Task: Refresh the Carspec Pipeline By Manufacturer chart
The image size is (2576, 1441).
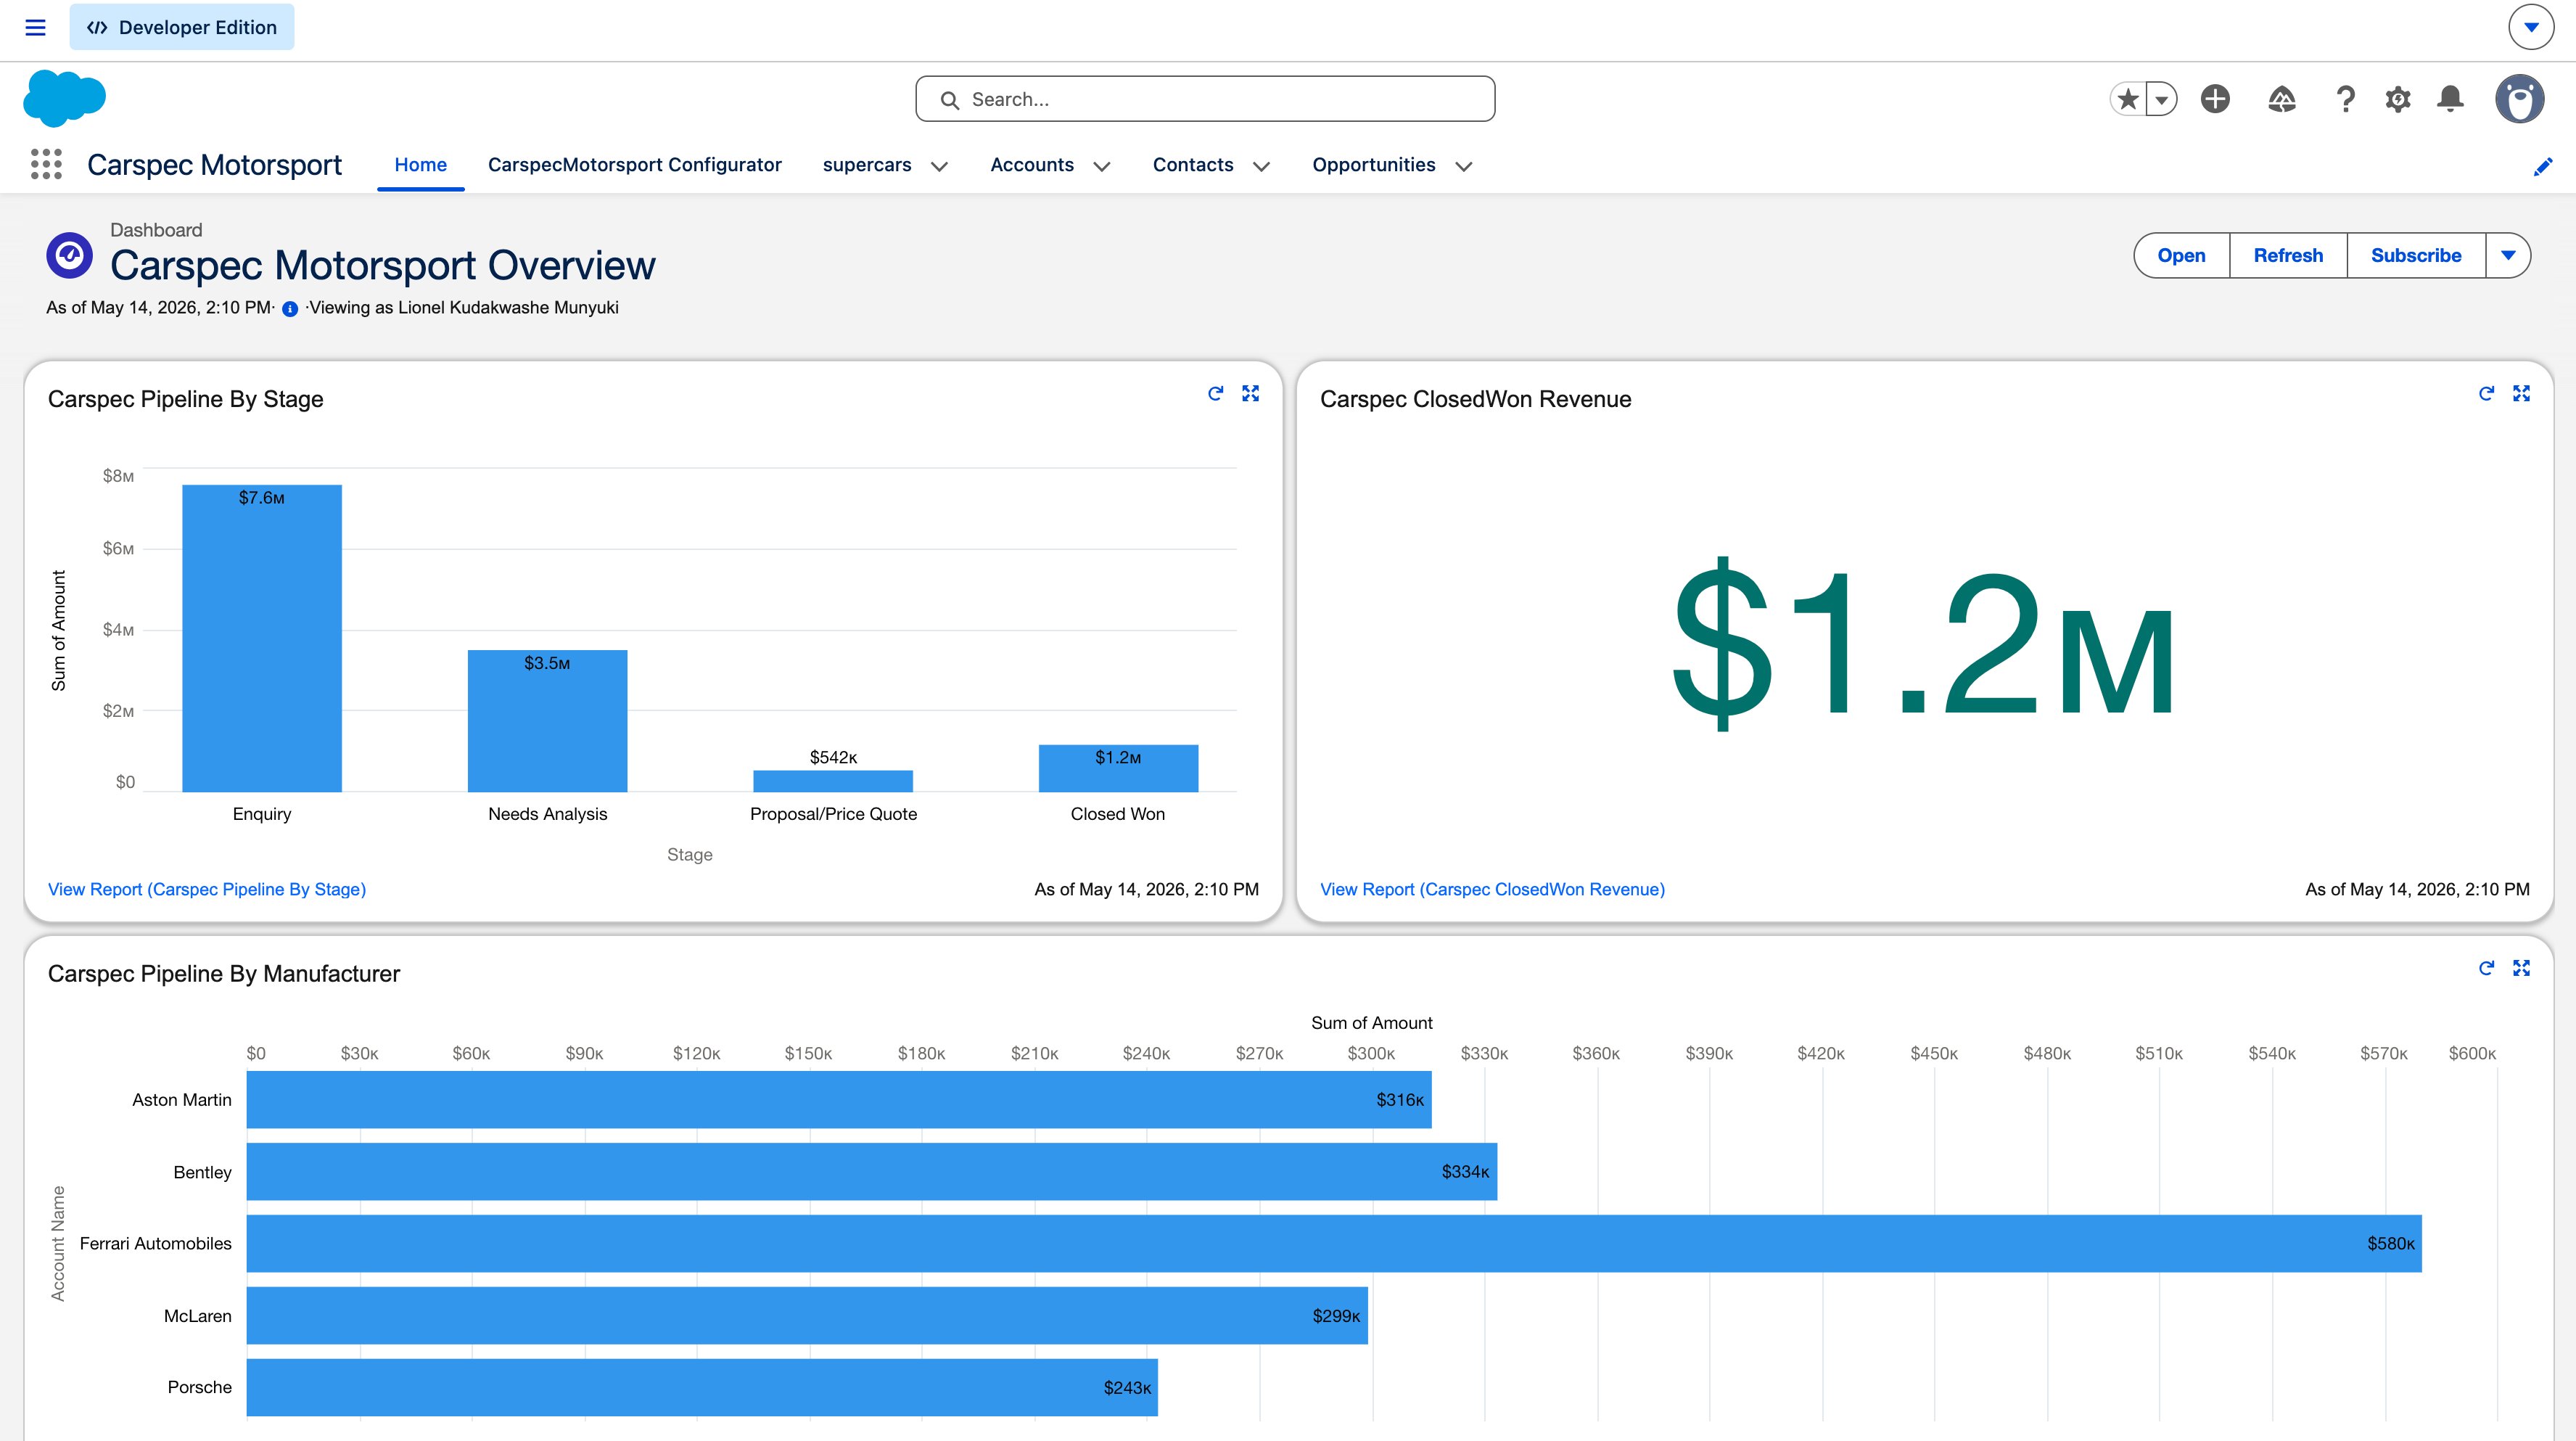Action: point(2486,968)
